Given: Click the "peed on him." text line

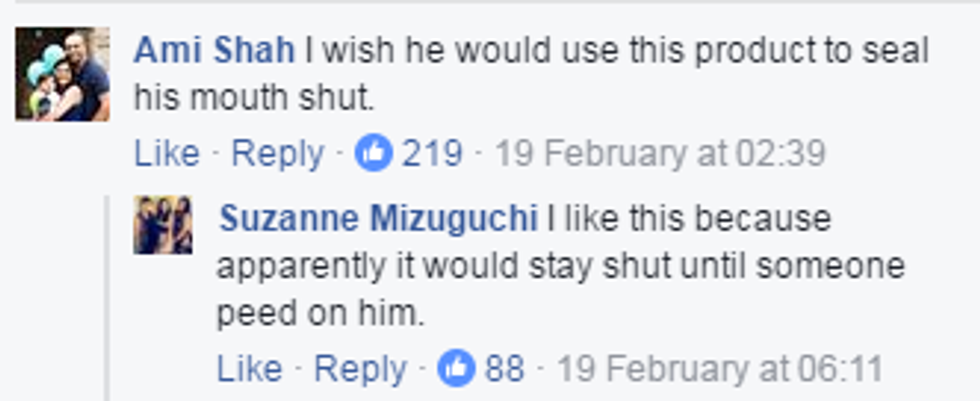Looking at the screenshot, I should pos(320,314).
